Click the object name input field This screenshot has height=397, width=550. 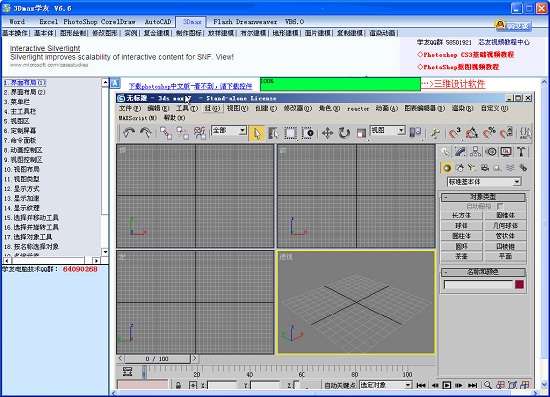tap(478, 284)
